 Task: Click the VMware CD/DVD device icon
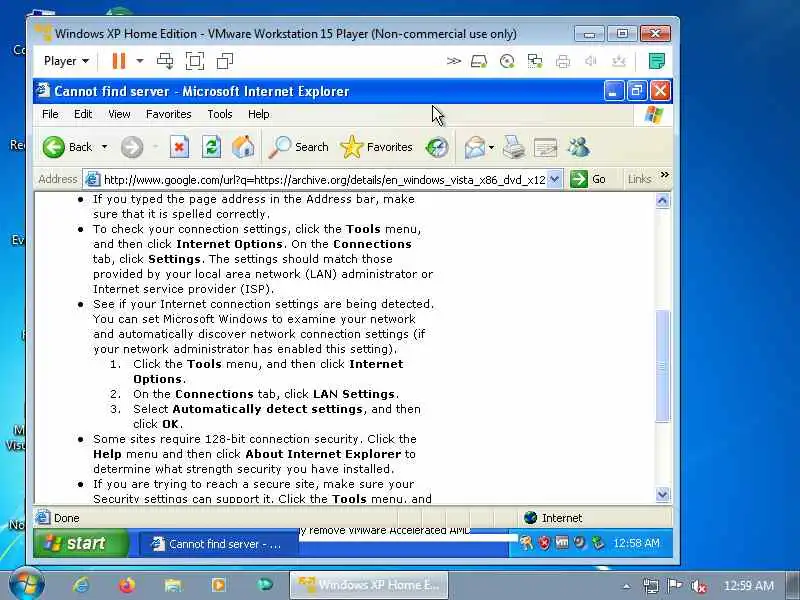507,61
